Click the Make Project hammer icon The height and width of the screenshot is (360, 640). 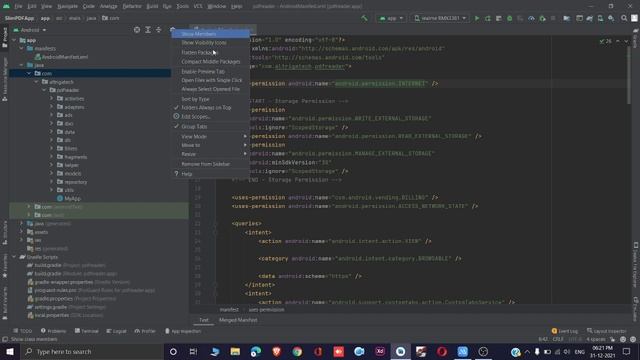(364, 18)
